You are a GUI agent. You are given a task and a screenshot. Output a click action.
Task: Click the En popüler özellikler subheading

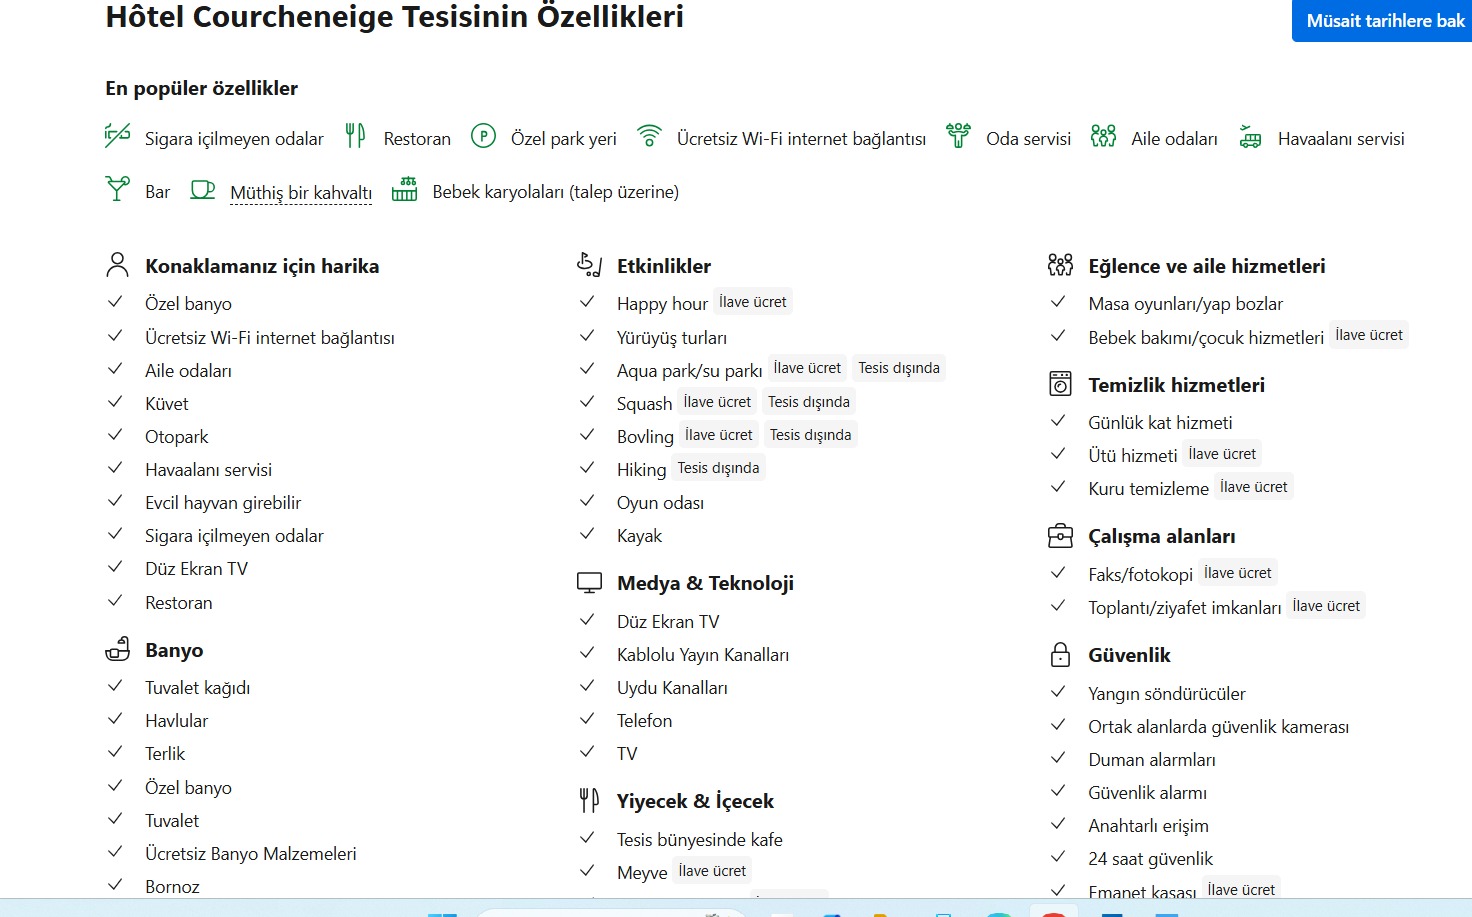pos(202,88)
